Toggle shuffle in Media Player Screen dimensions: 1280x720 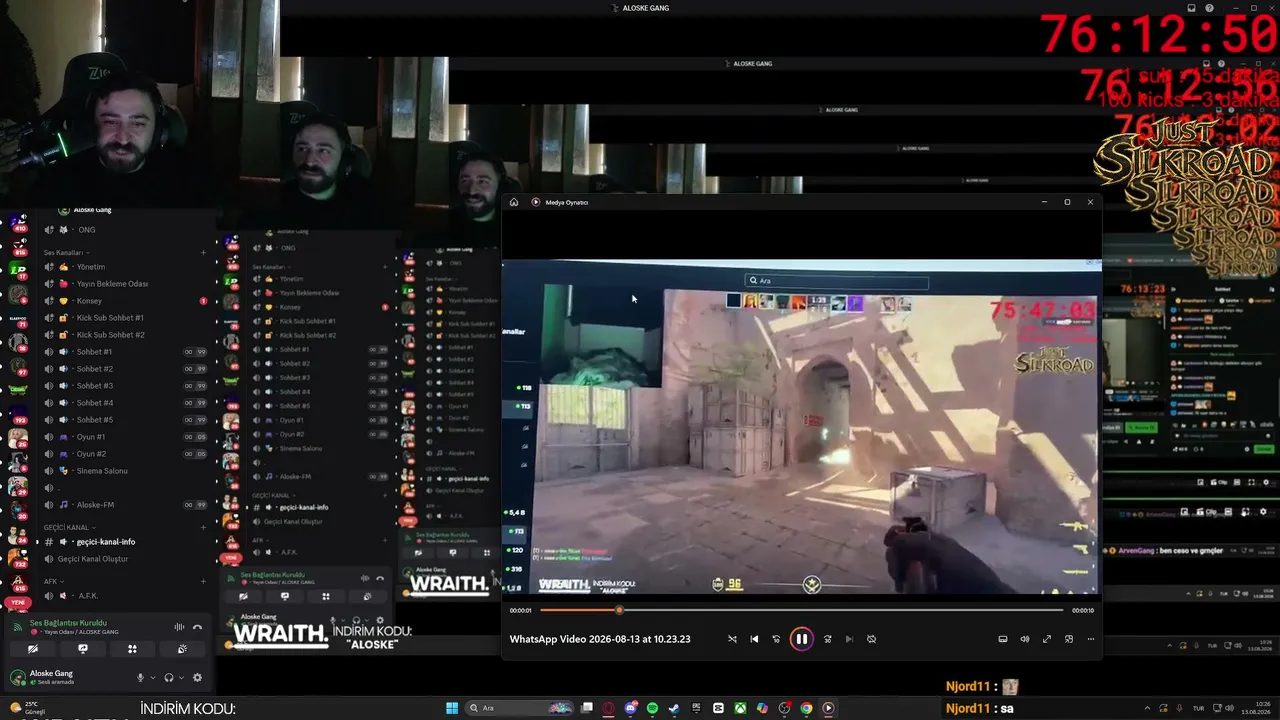point(732,639)
